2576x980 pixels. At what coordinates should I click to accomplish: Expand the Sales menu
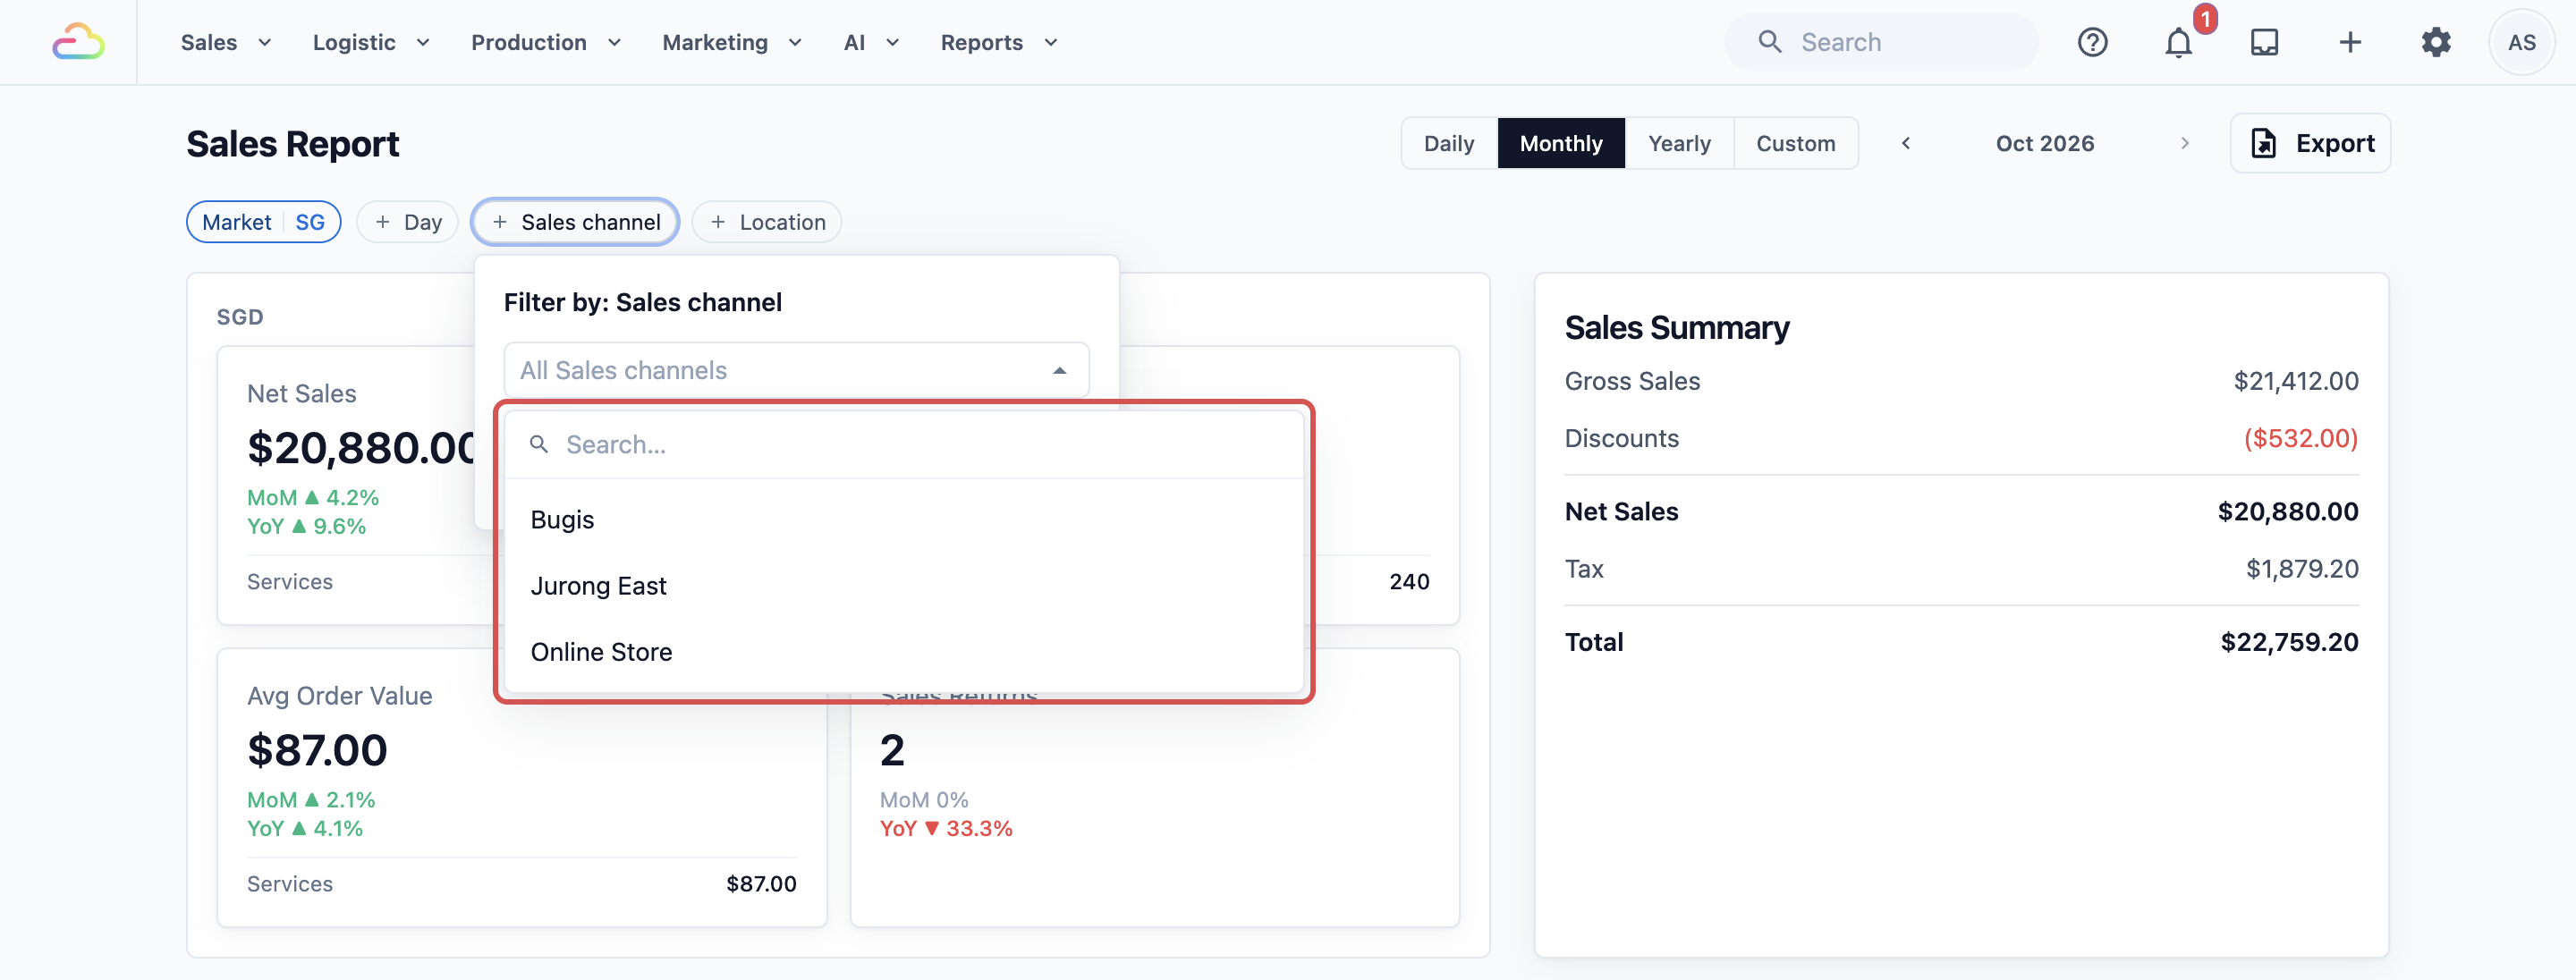pos(226,42)
